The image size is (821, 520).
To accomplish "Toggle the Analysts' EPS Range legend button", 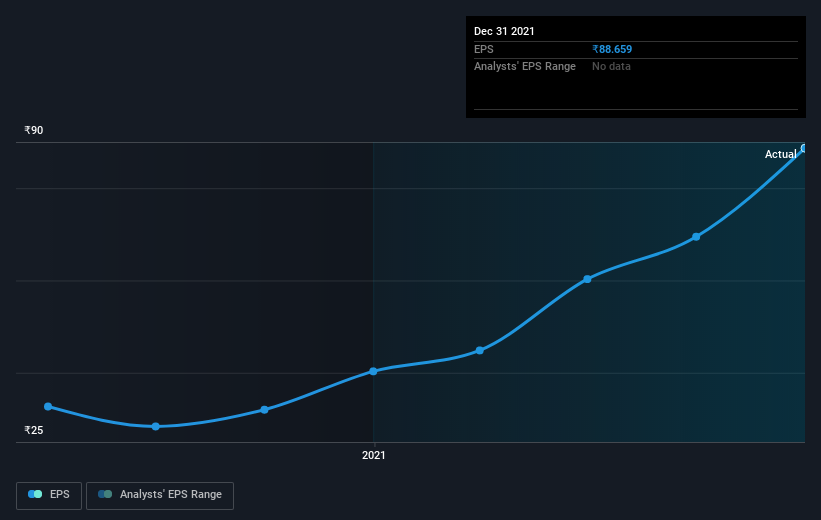I will 160,495.
